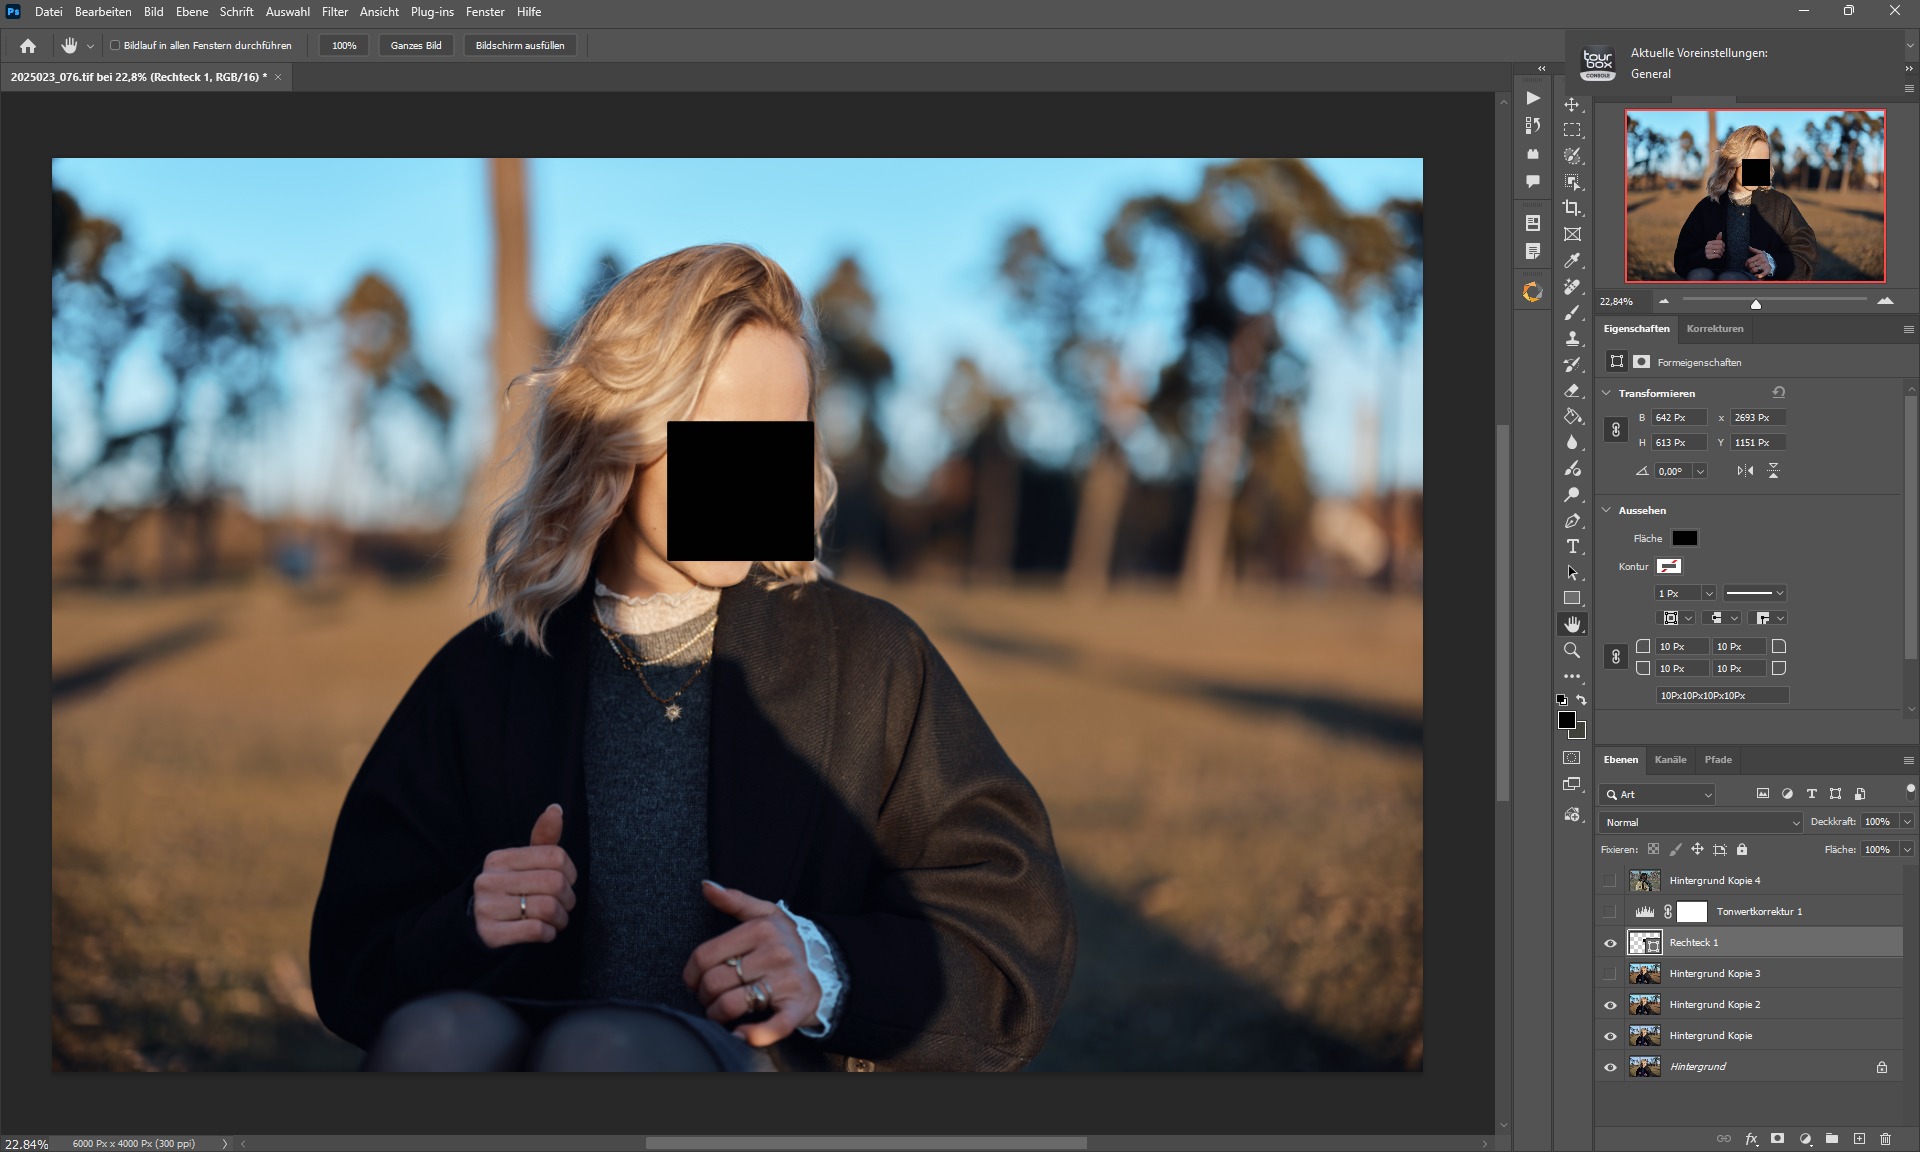Collapse the Transformieren section
The image size is (1920, 1152).
coord(1607,393)
